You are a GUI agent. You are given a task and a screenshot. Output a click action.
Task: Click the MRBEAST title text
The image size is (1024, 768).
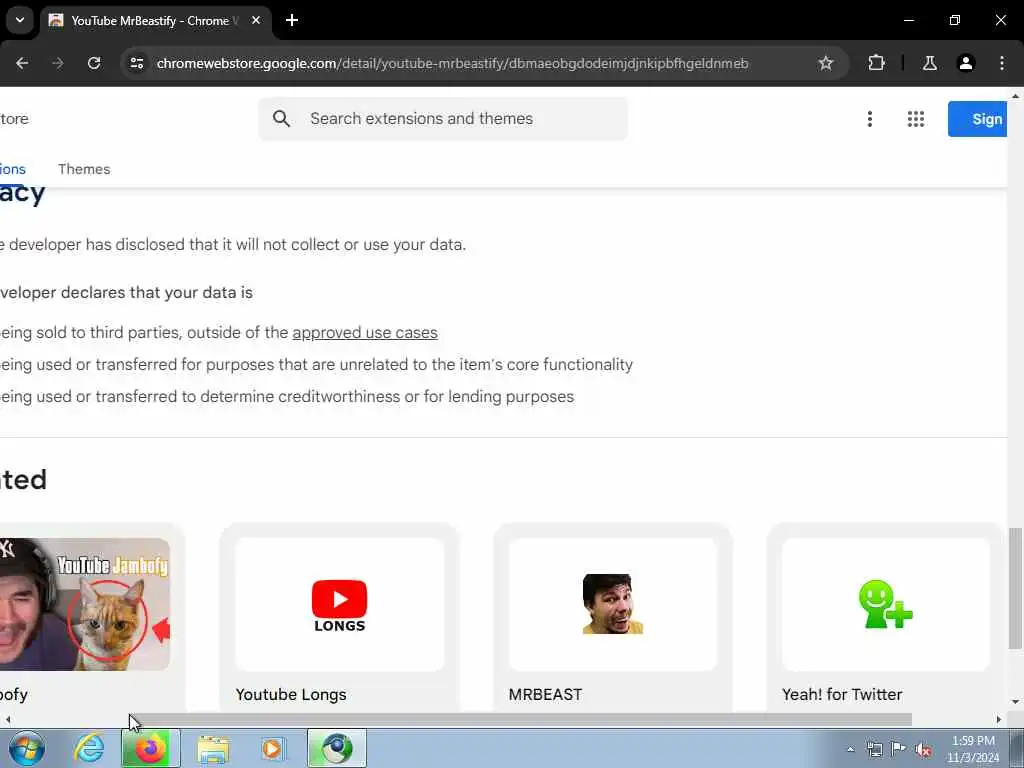545,694
